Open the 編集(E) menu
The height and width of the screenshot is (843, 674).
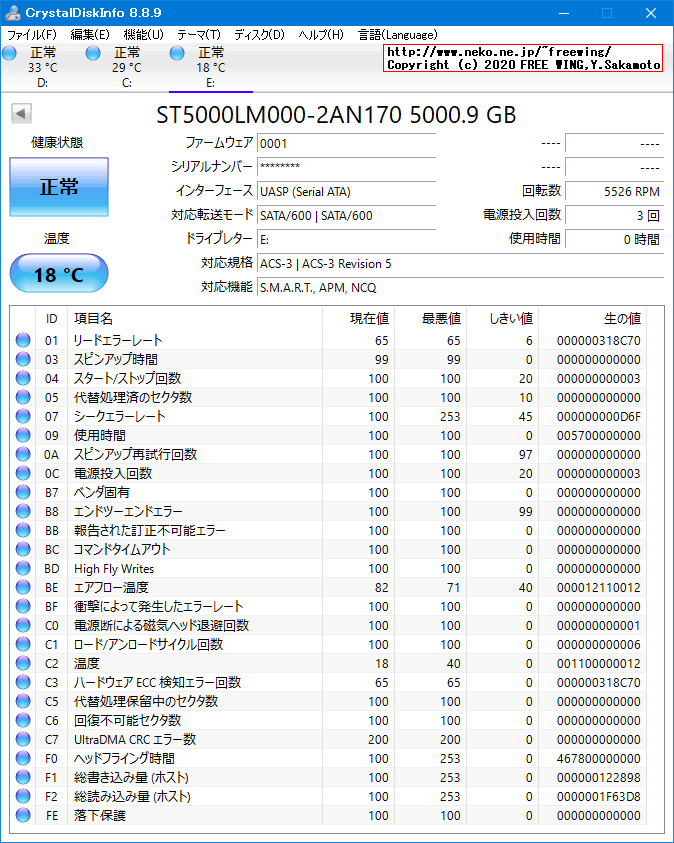click(x=90, y=35)
